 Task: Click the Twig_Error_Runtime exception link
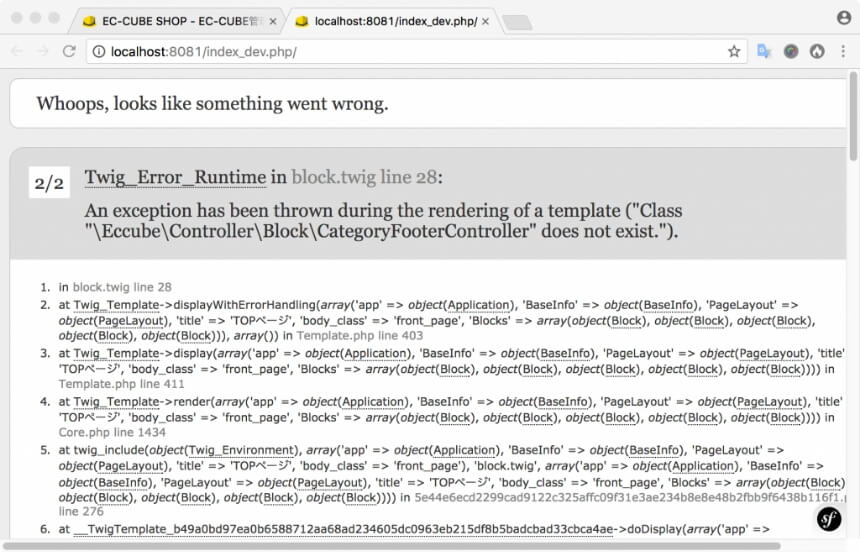[x=176, y=177]
